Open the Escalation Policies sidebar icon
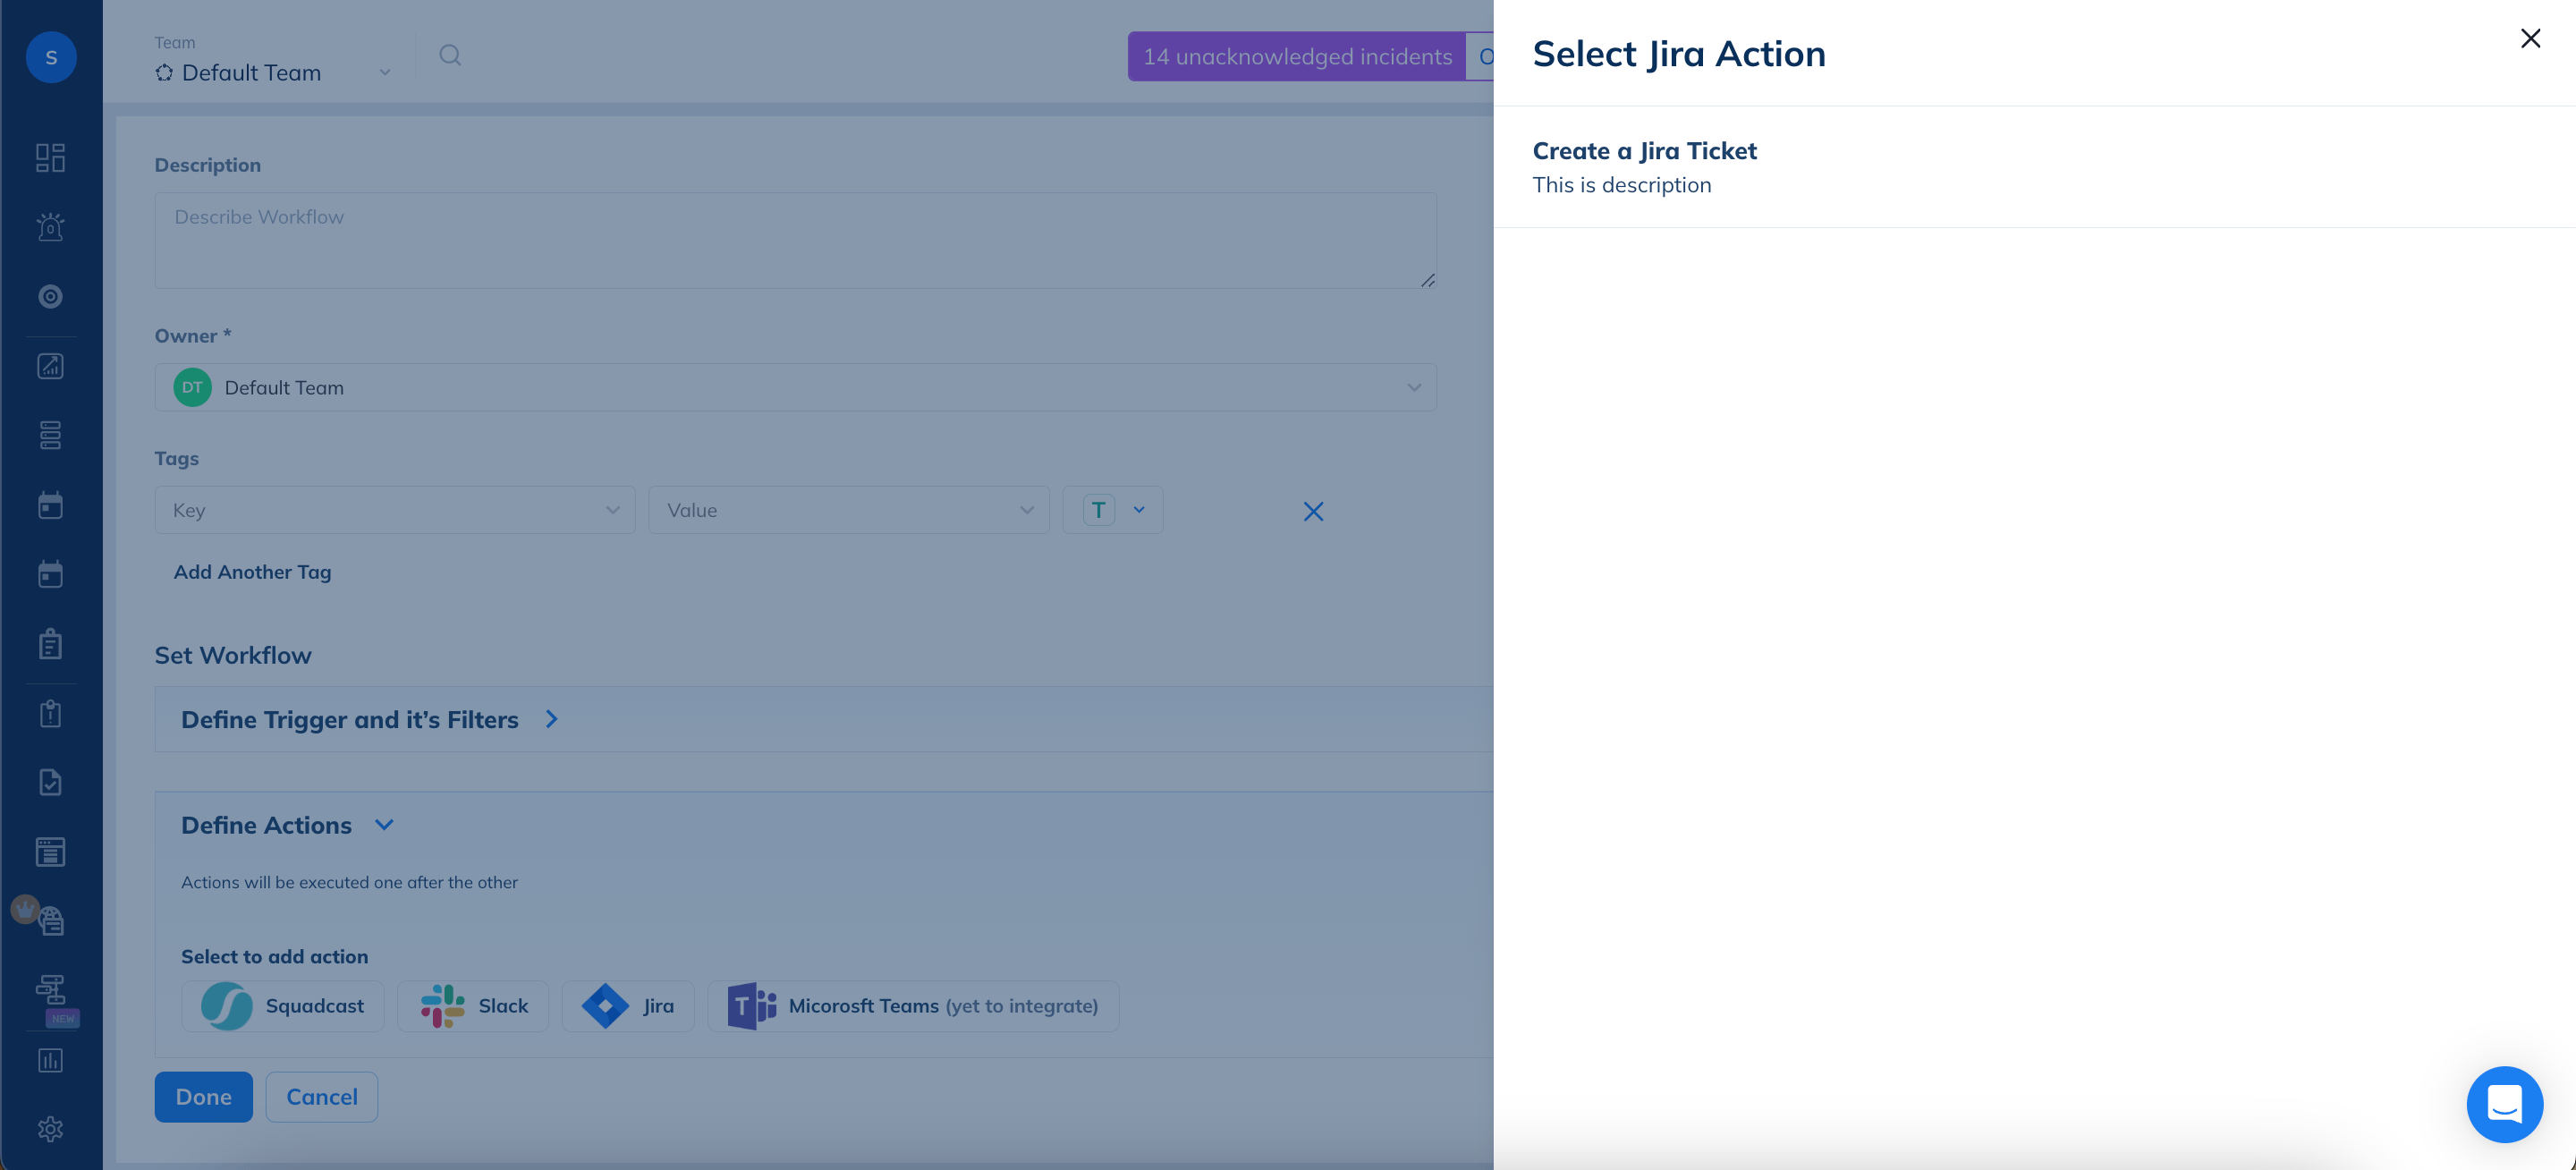The image size is (2576, 1170). [x=50, y=435]
